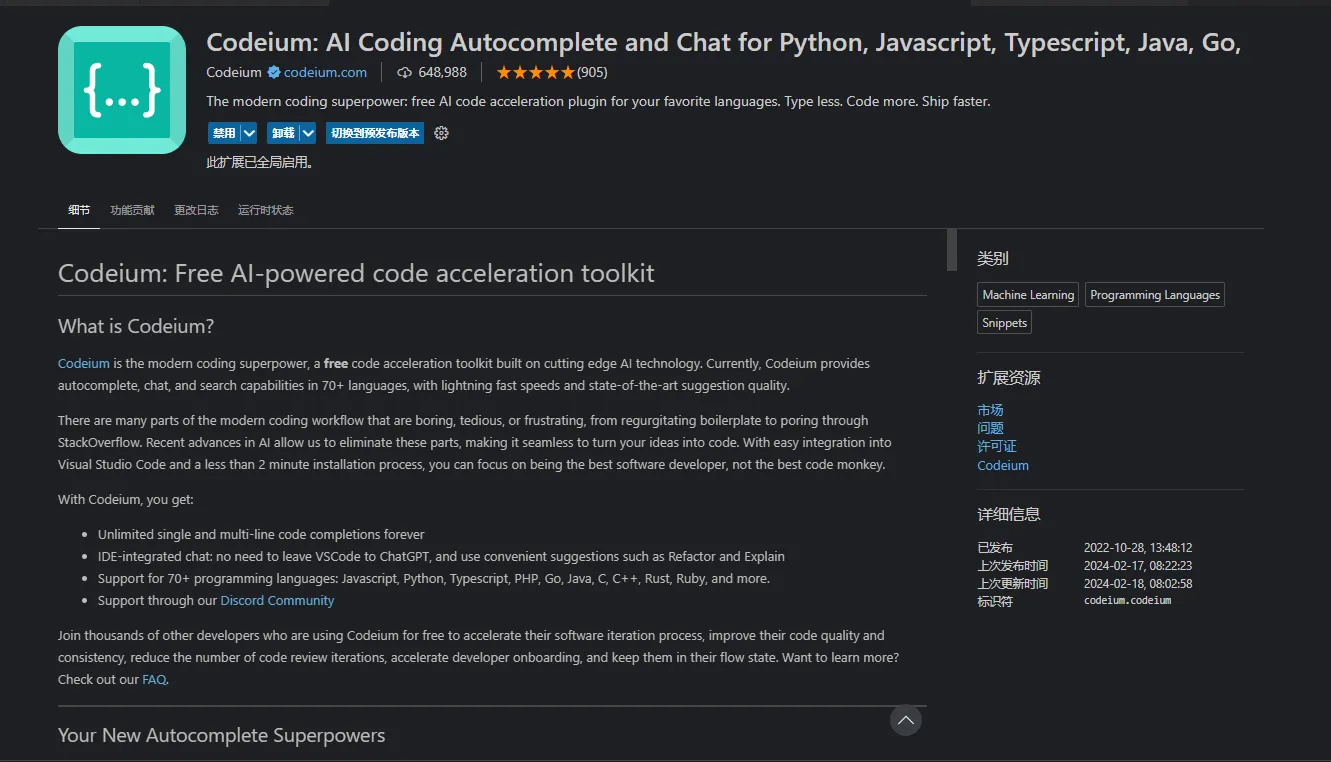Screen dimensions: 1331x762
Task: Click the Codeium link in description paragraph
Action: click(x=84, y=363)
